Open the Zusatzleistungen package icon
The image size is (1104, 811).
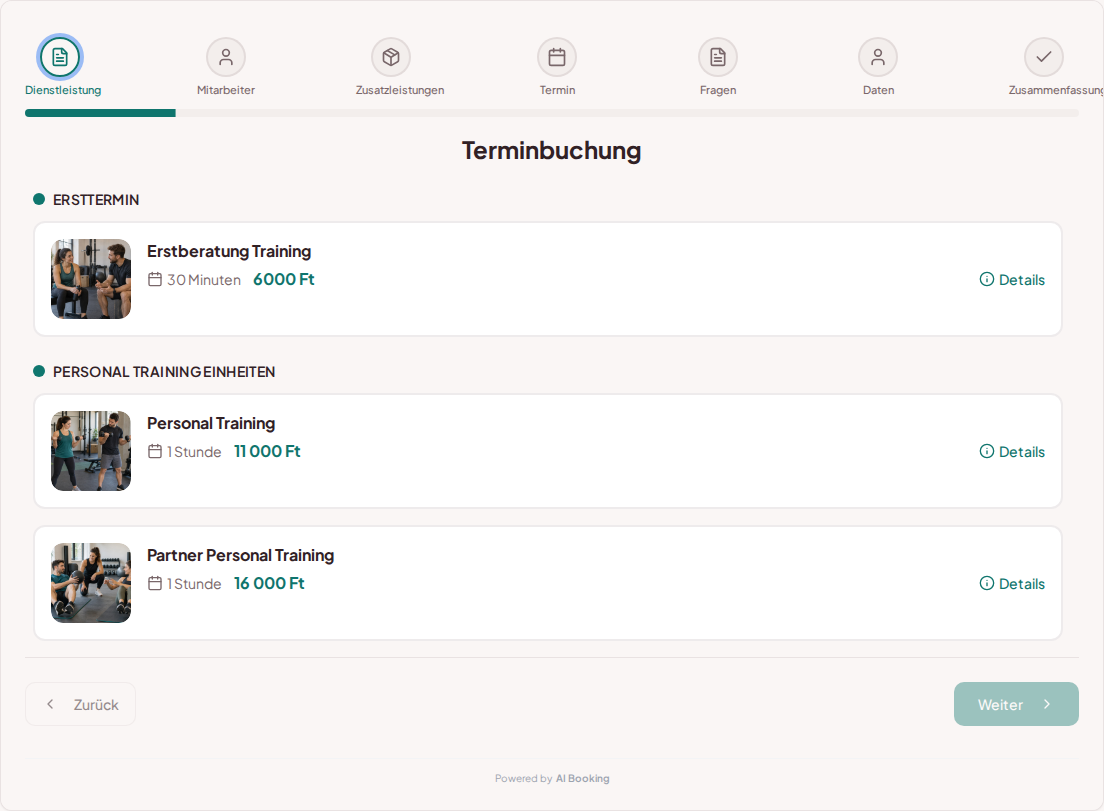pos(391,57)
